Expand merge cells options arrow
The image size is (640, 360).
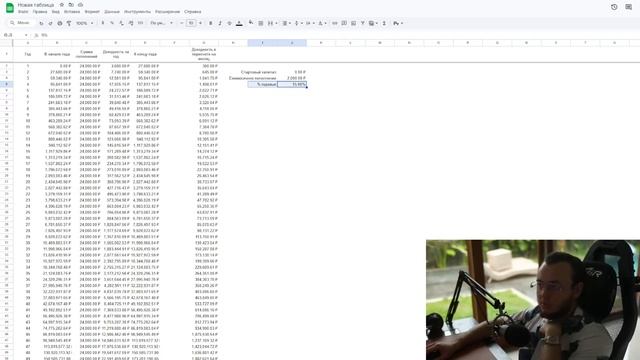(276, 23)
